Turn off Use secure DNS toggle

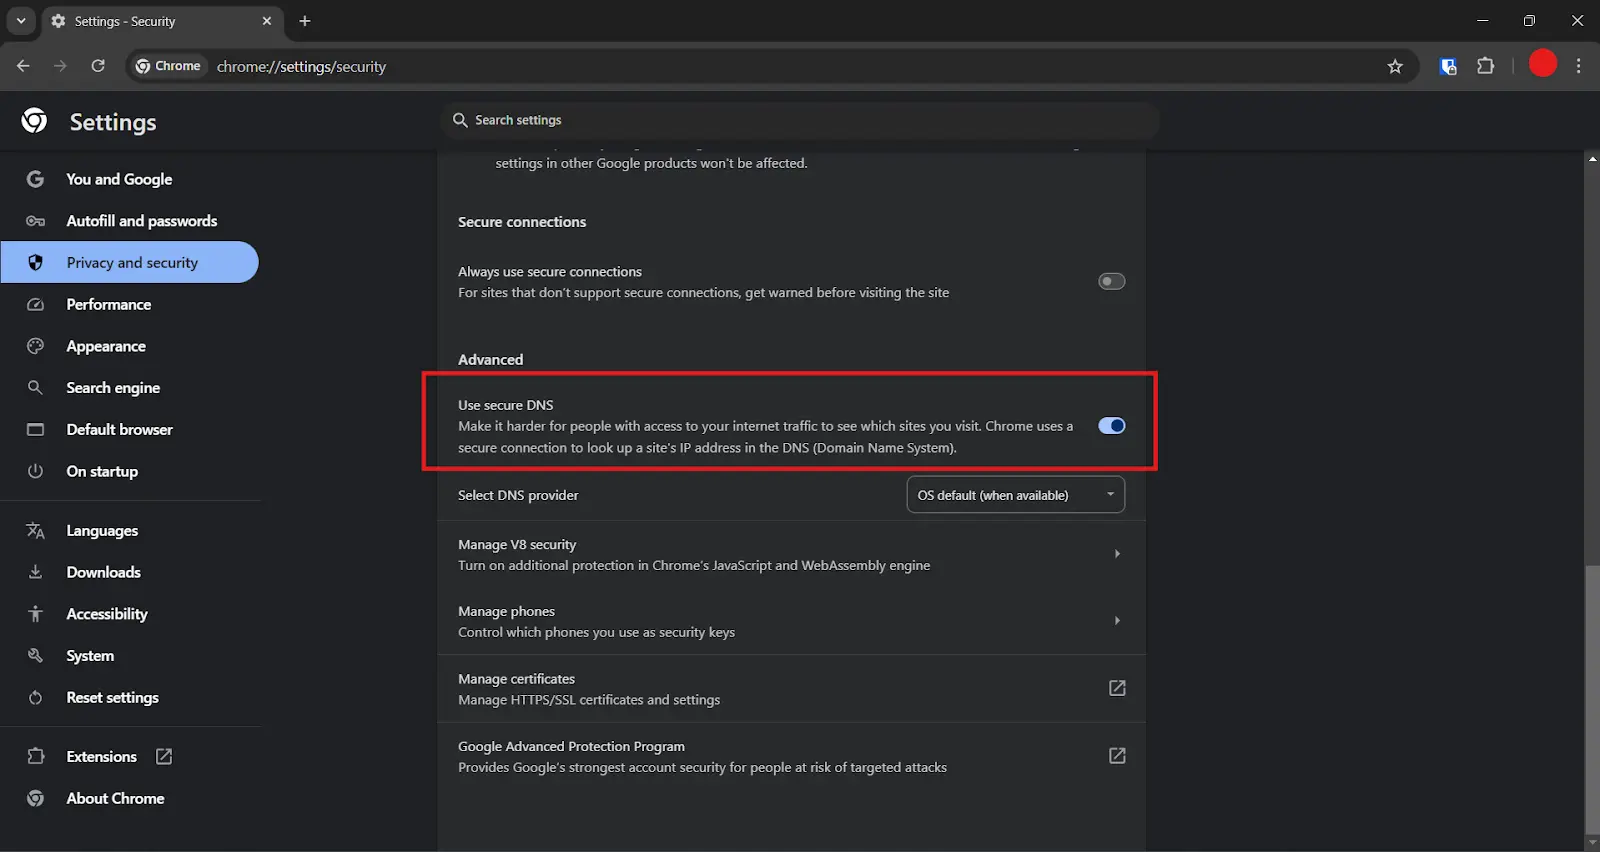click(x=1111, y=426)
